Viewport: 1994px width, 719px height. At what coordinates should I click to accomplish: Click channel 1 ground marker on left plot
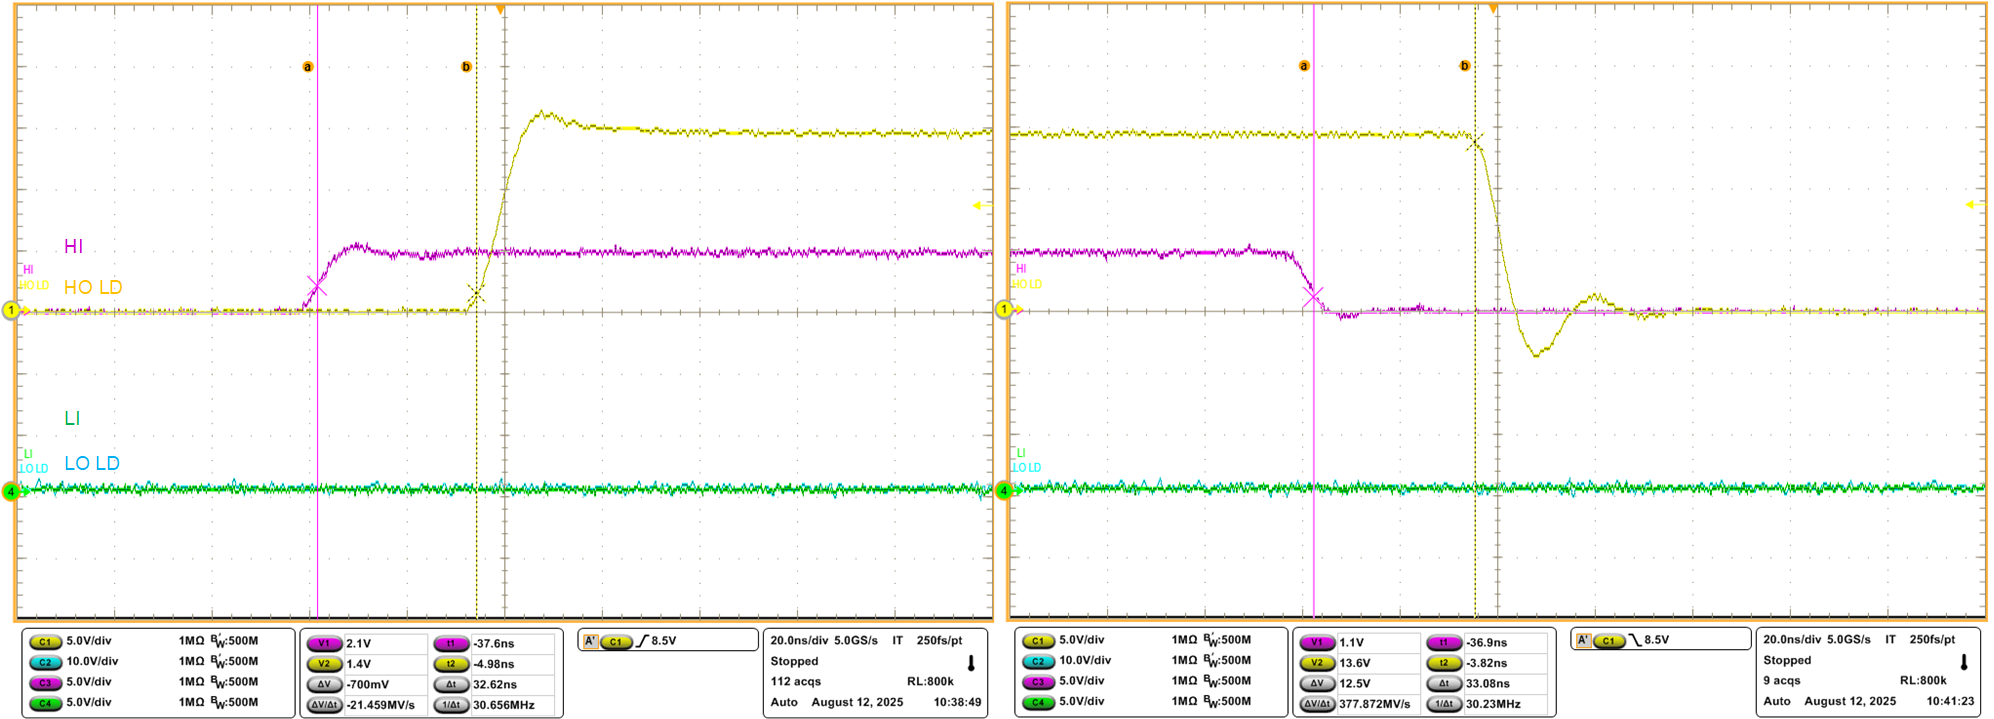[x=12, y=311]
